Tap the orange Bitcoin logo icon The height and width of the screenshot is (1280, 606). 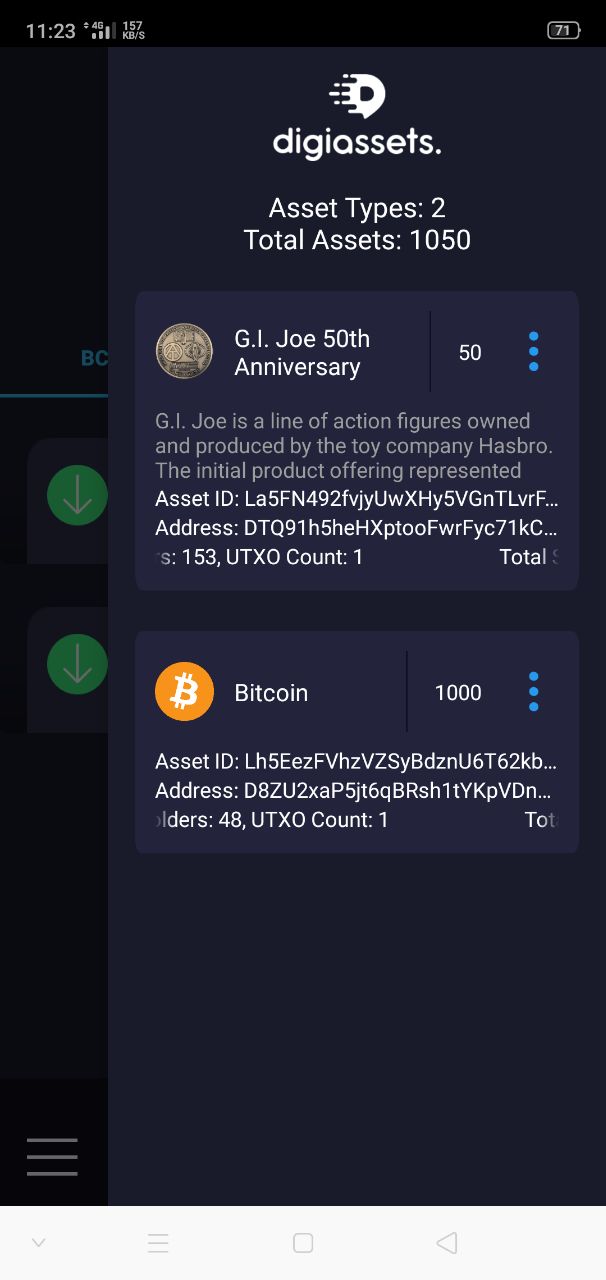pyautogui.click(x=185, y=692)
